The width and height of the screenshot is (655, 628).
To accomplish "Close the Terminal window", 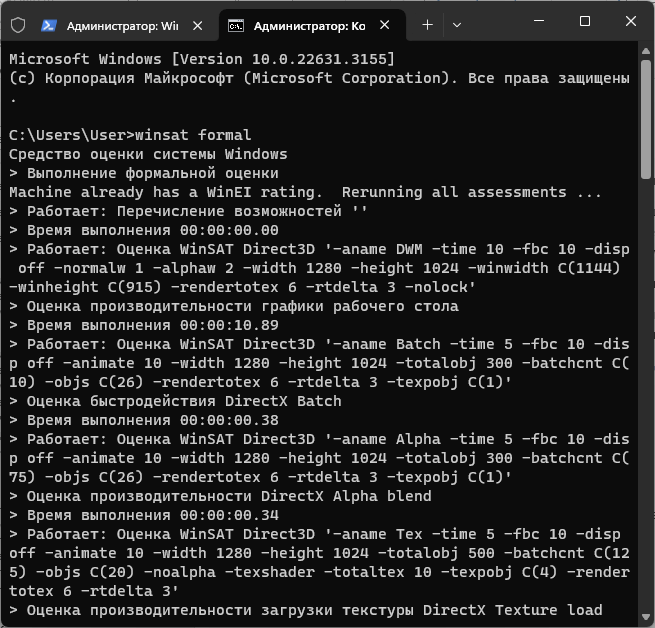I will (x=630, y=22).
